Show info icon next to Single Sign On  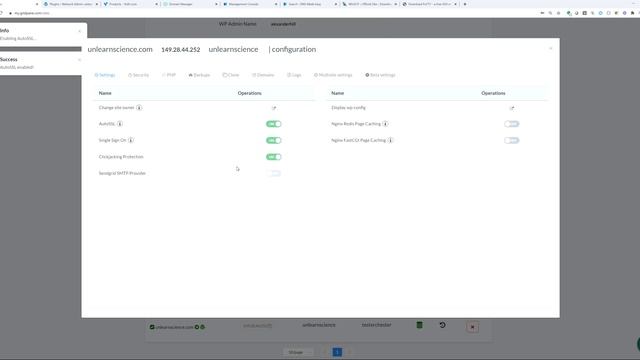(131, 140)
